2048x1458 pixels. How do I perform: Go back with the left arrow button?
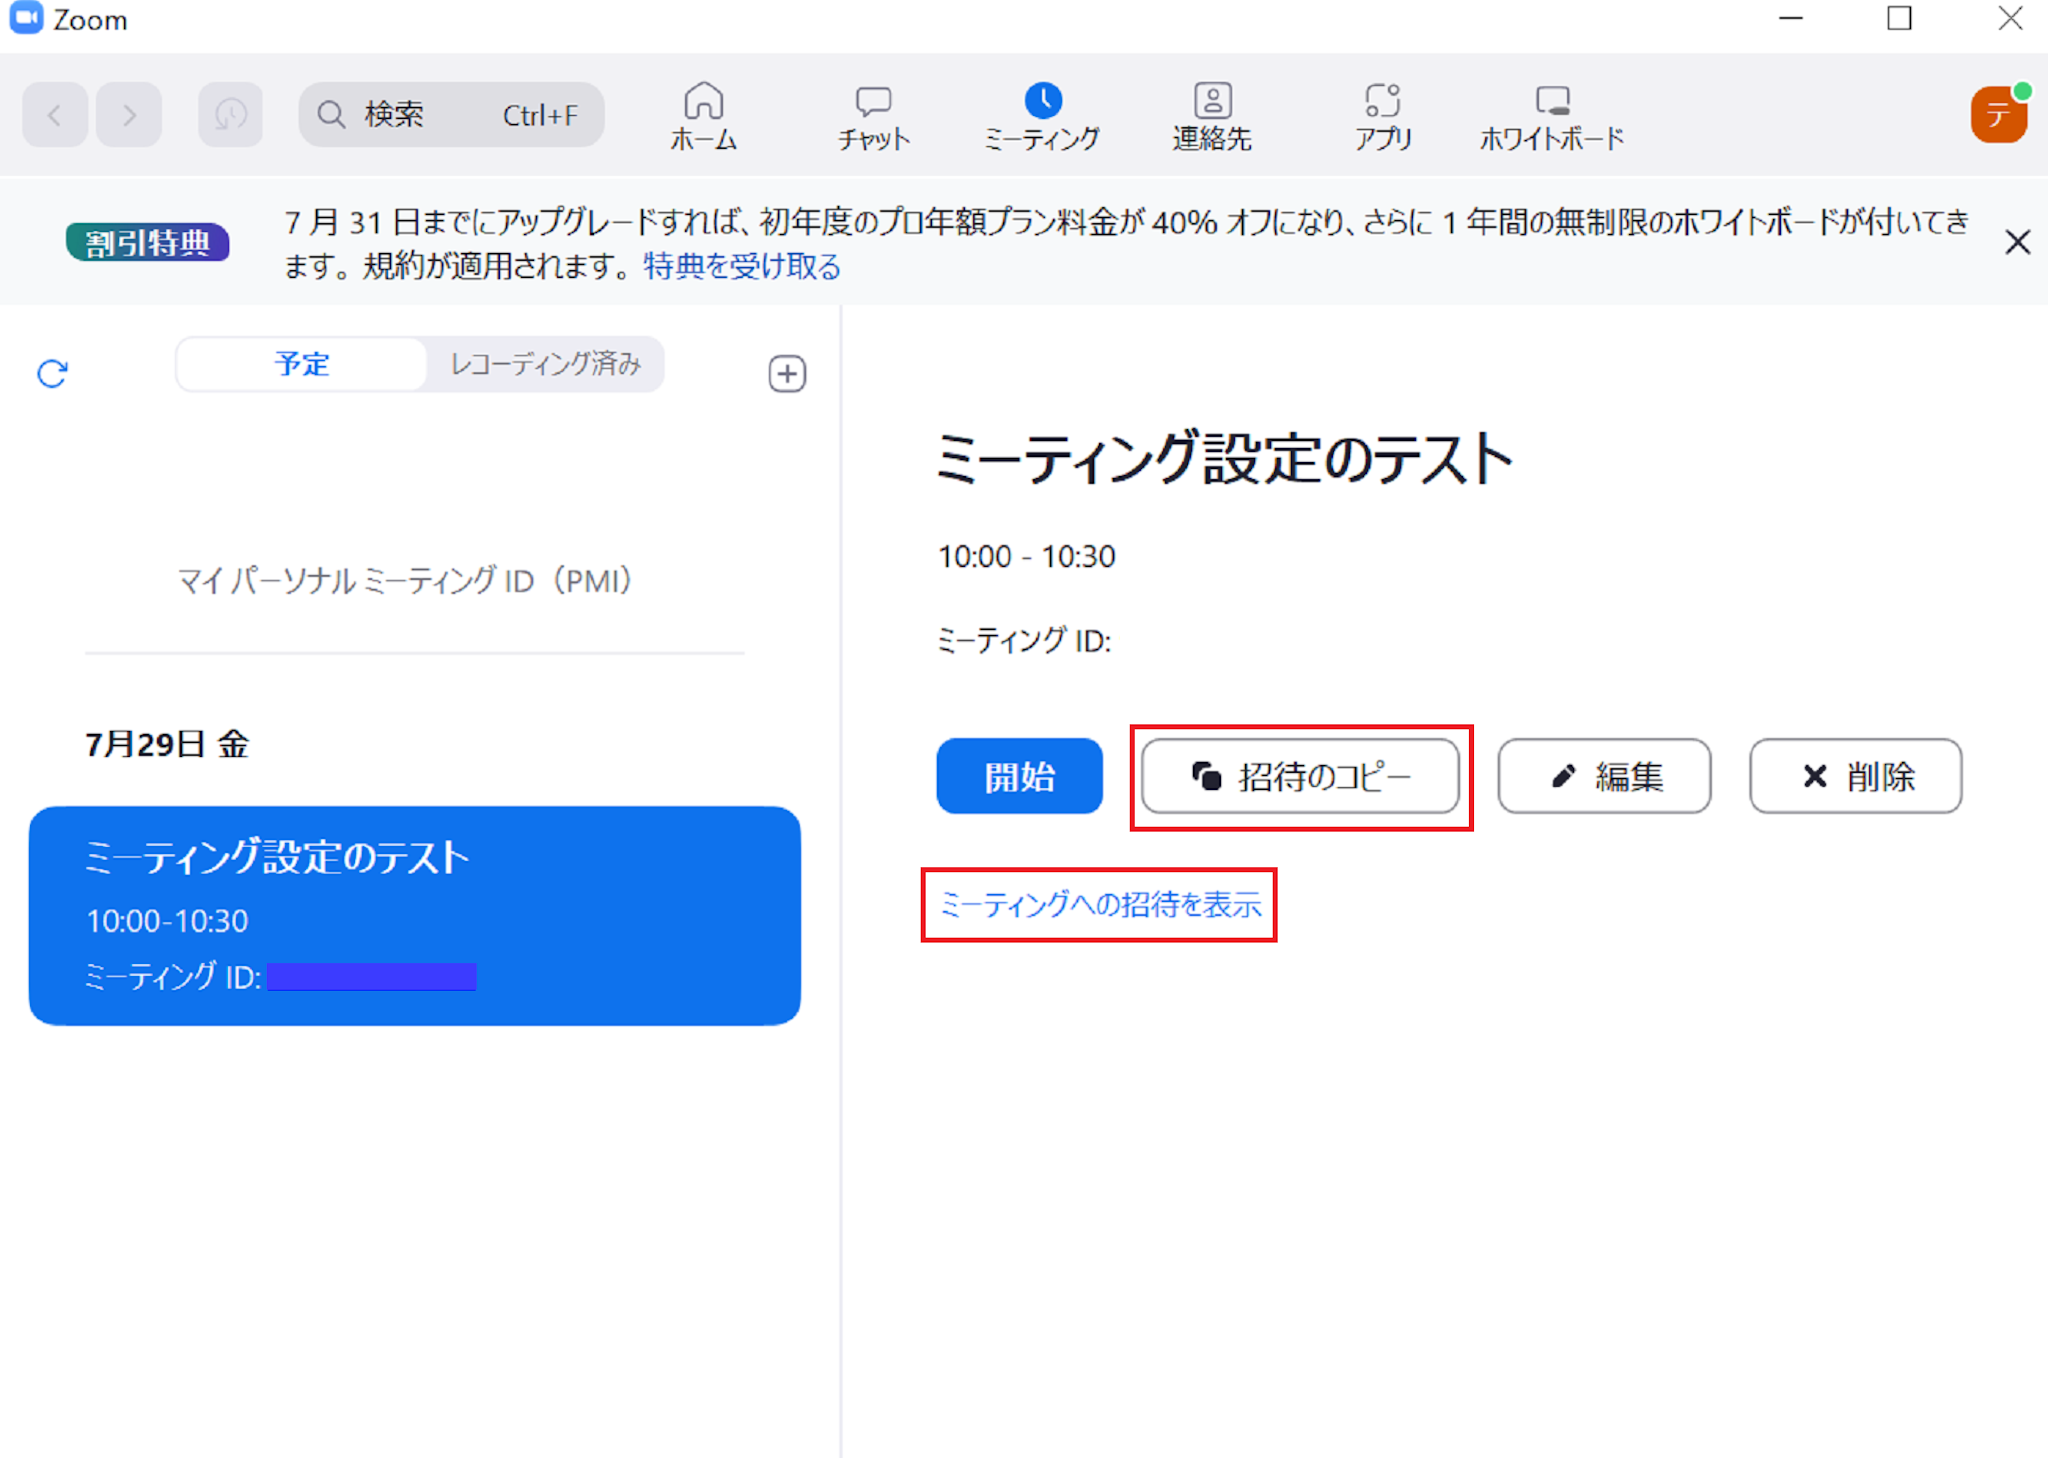click(x=55, y=115)
